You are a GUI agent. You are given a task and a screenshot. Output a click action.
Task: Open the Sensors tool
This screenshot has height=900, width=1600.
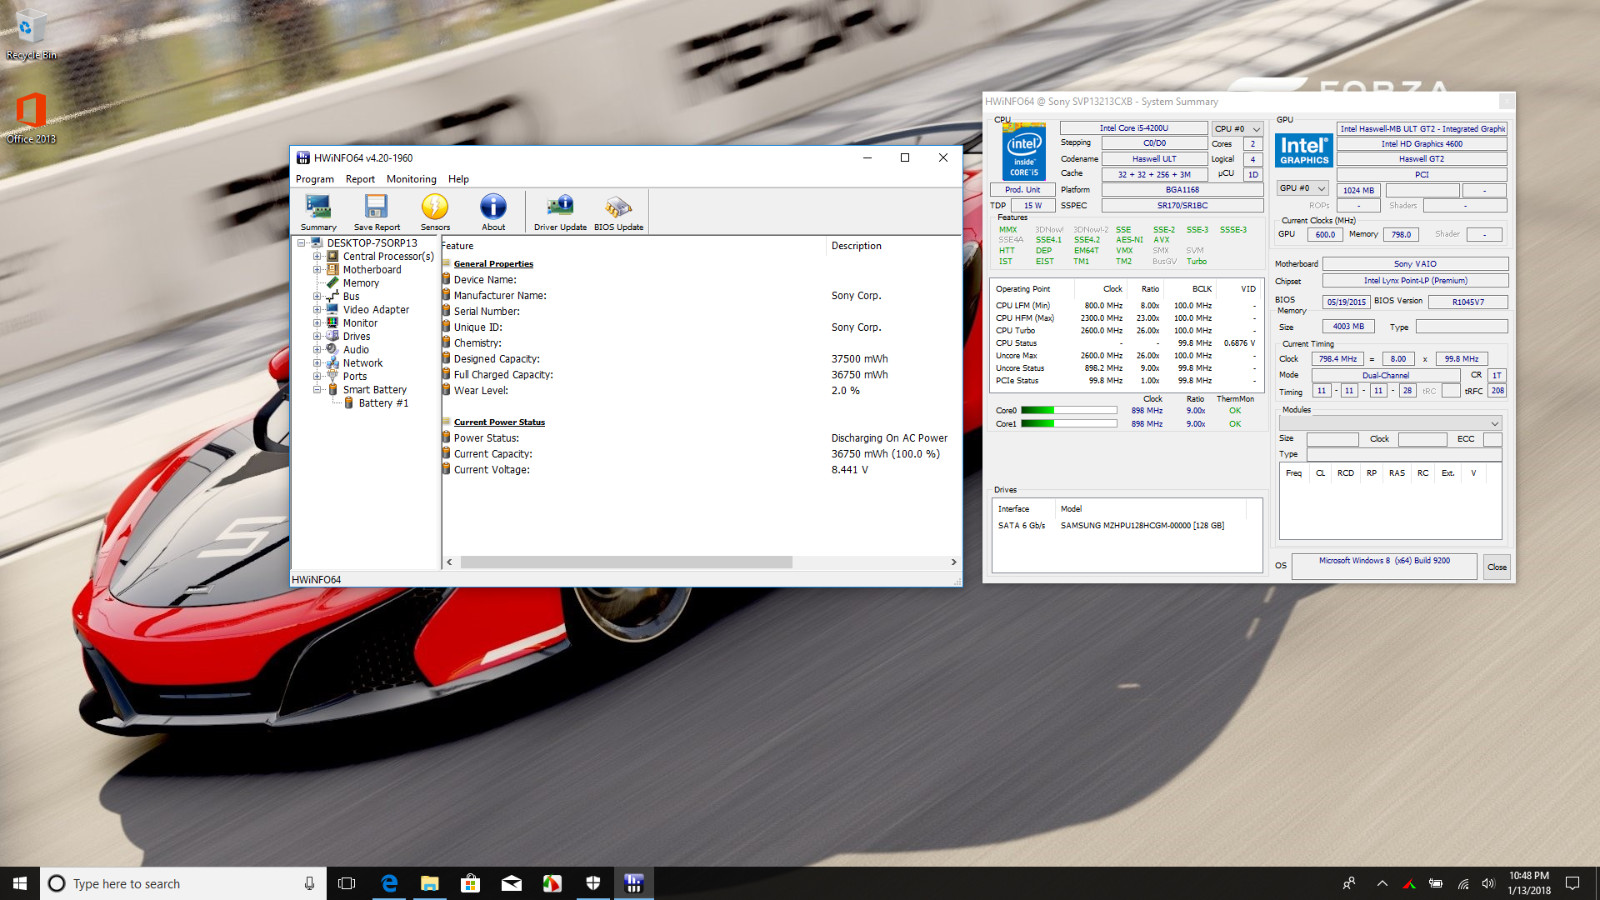click(435, 212)
